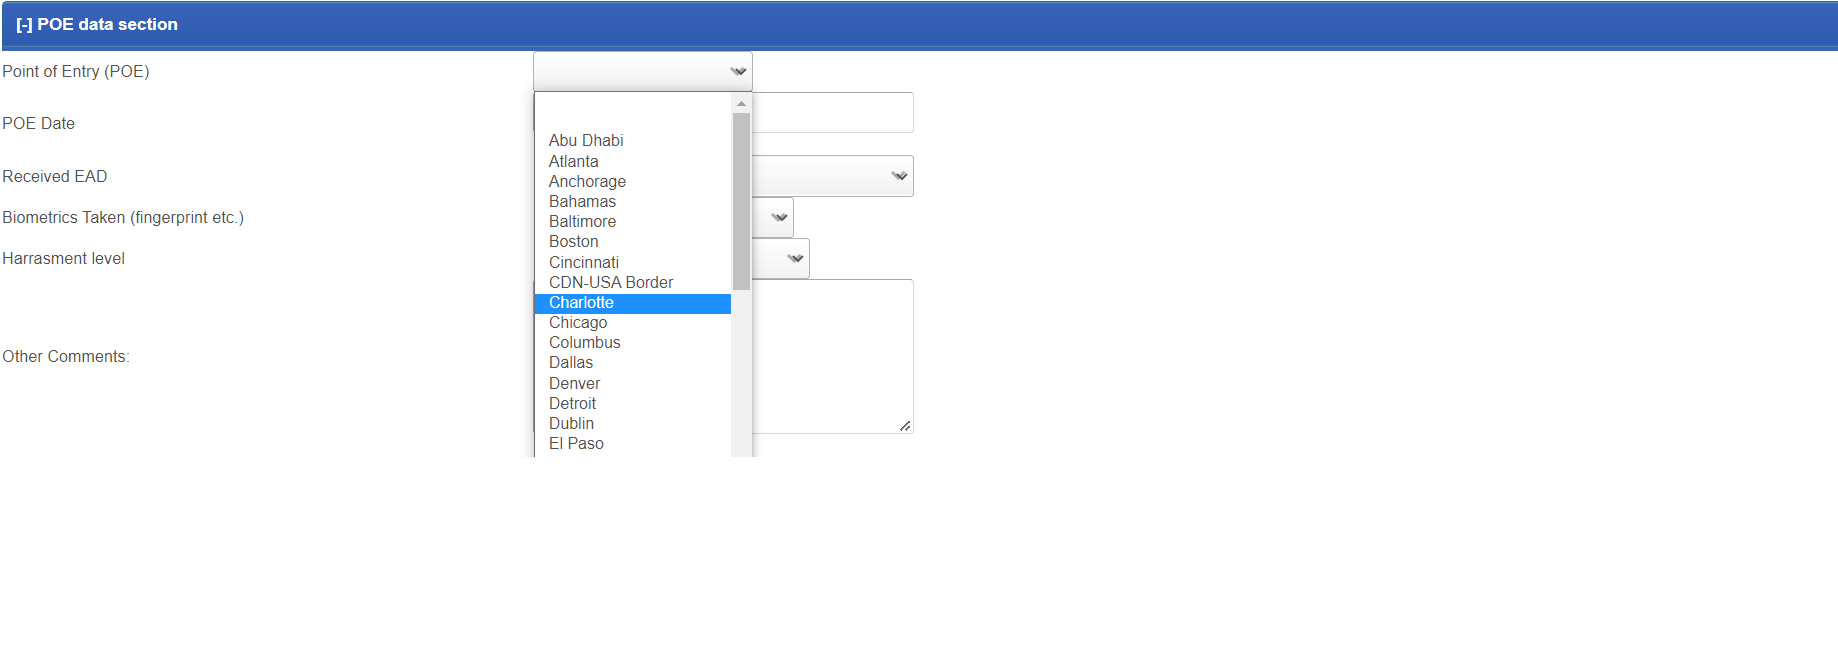
Task: Click into the POE Date field
Action: coord(832,112)
